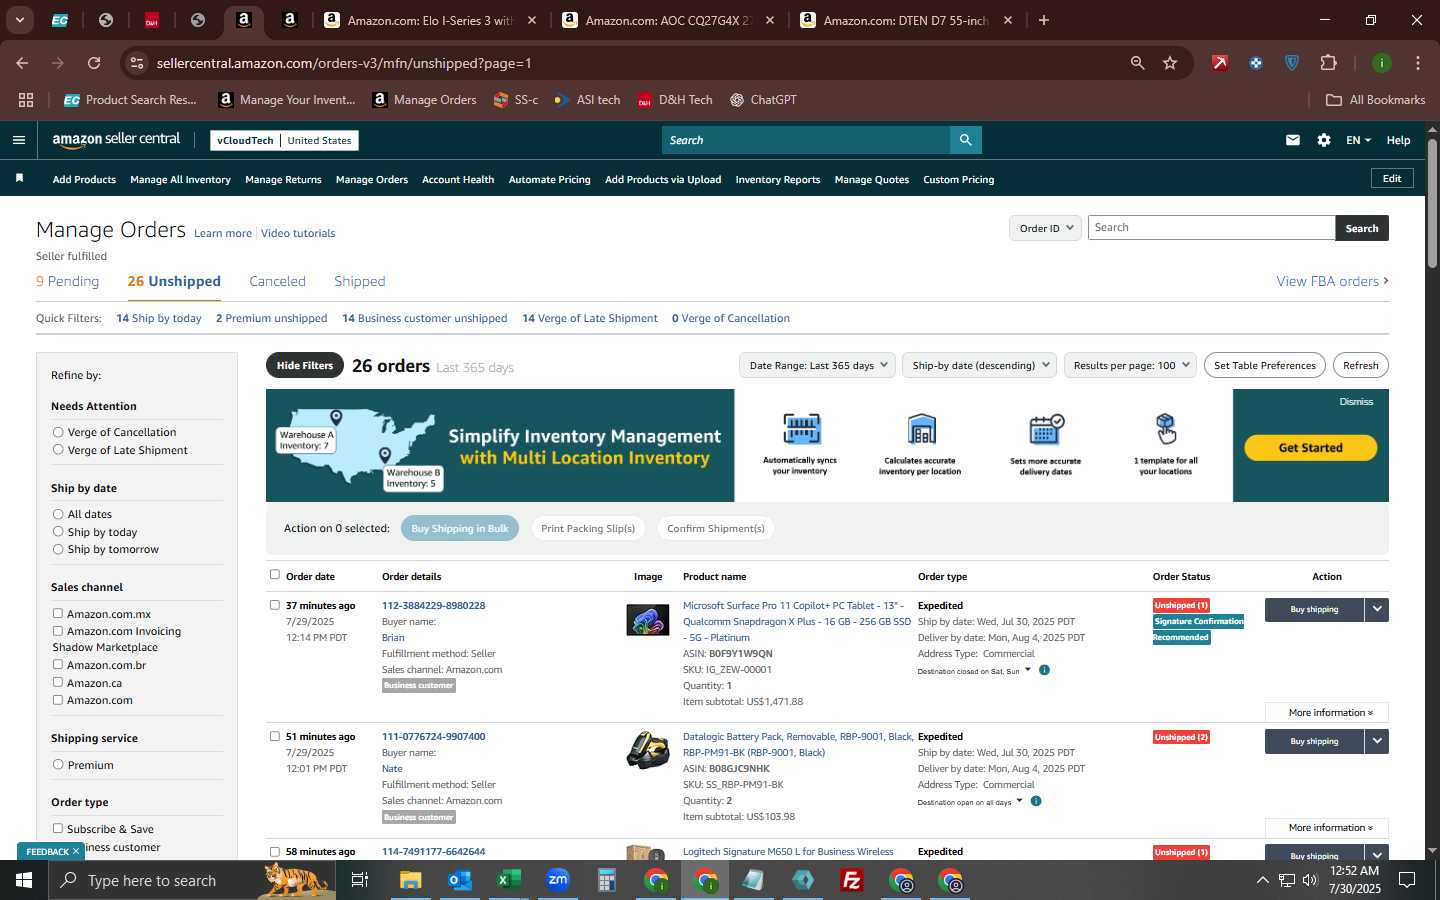Open Inventory Reports menu item
Screen dimensions: 1440x900
(778, 180)
